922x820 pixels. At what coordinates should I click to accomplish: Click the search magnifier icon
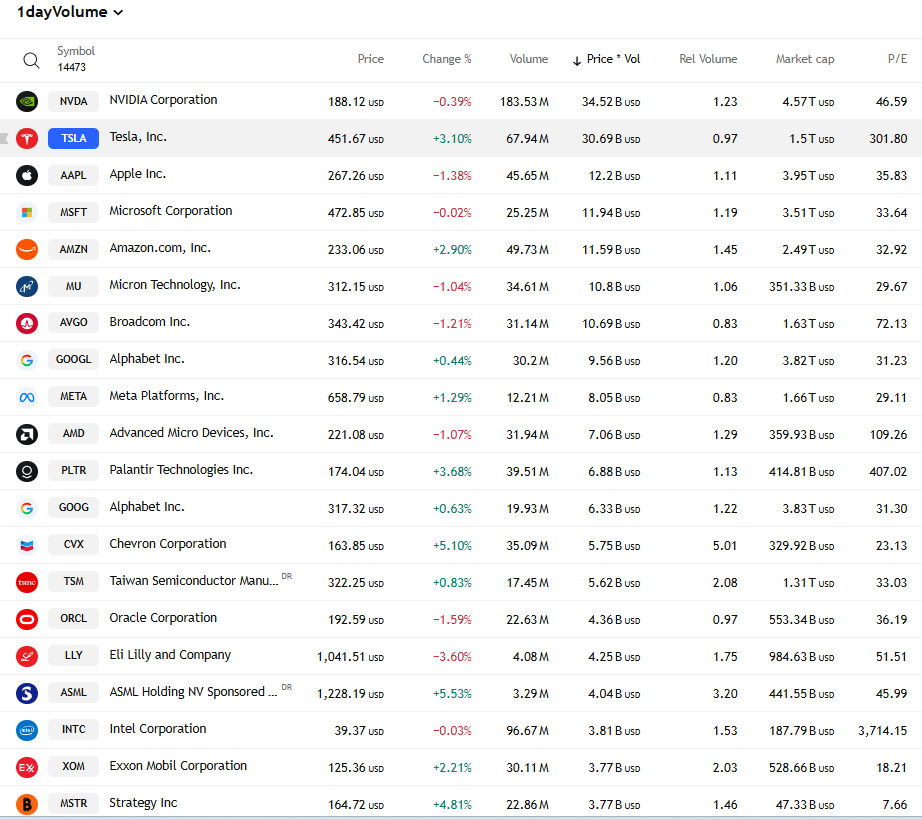[31, 60]
